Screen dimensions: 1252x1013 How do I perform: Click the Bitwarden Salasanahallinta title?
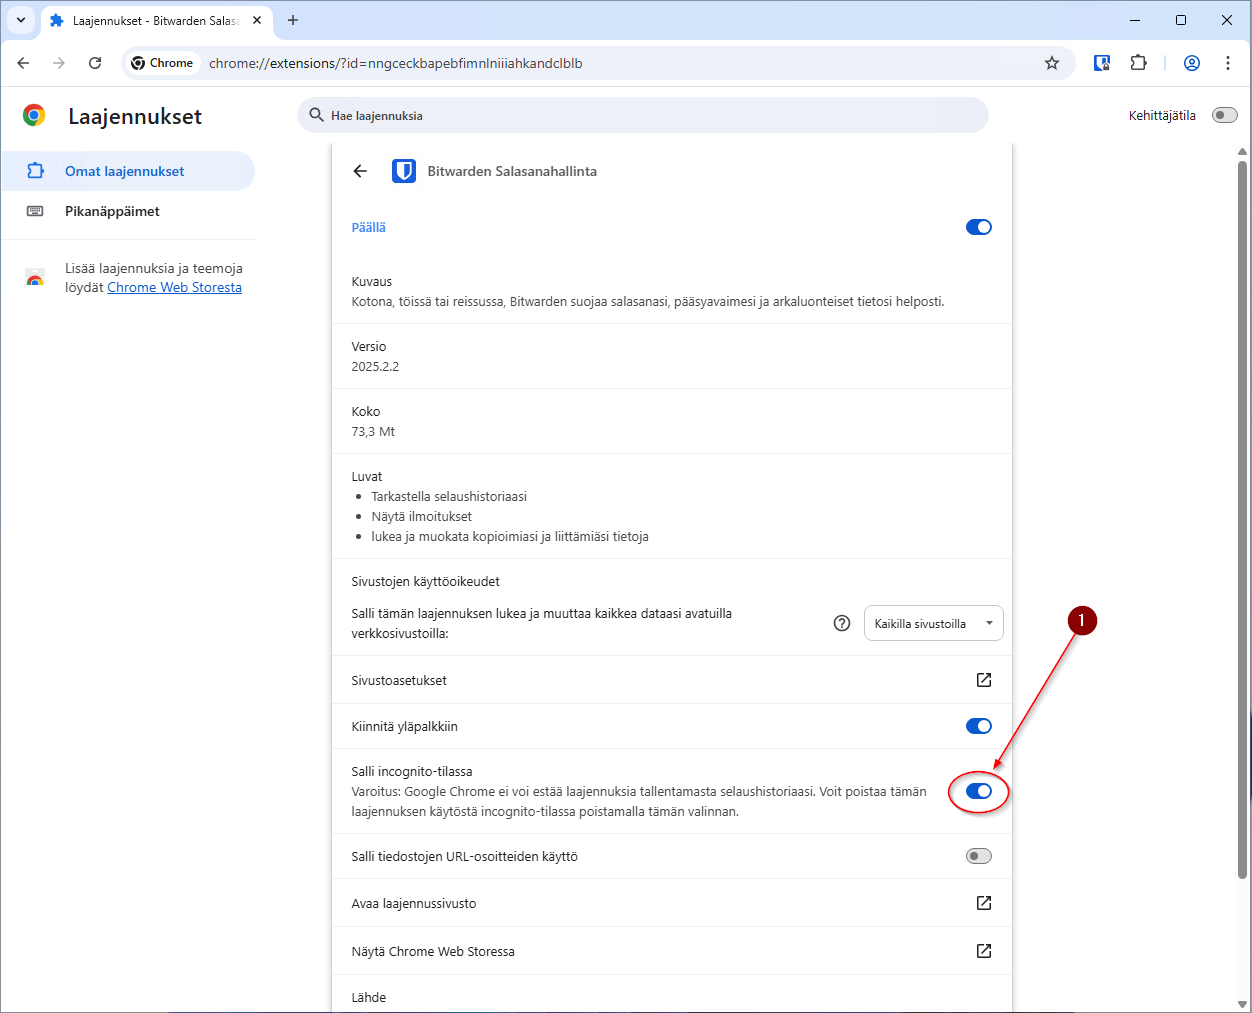click(512, 171)
